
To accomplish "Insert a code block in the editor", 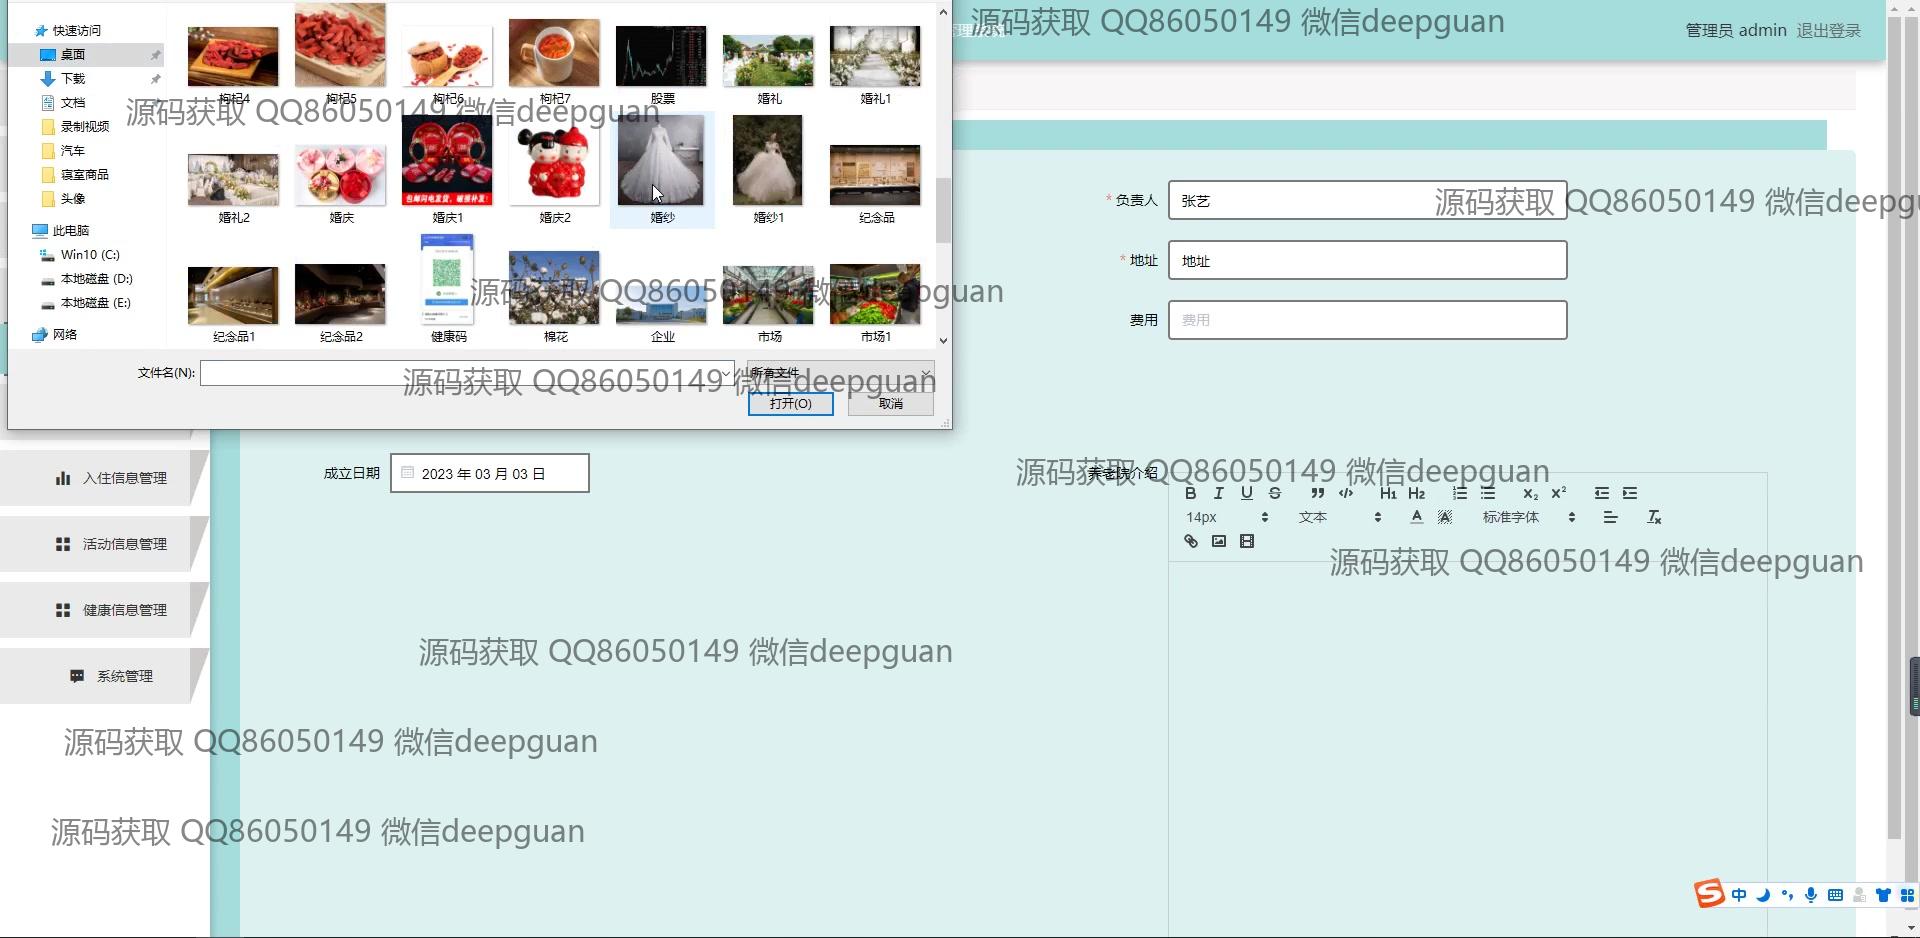I will tap(1345, 493).
